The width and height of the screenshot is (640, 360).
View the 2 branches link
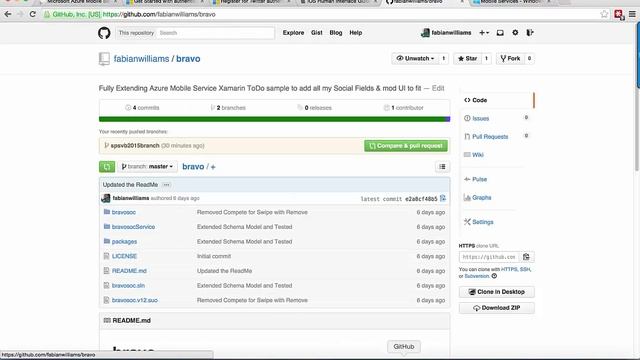click(228, 108)
